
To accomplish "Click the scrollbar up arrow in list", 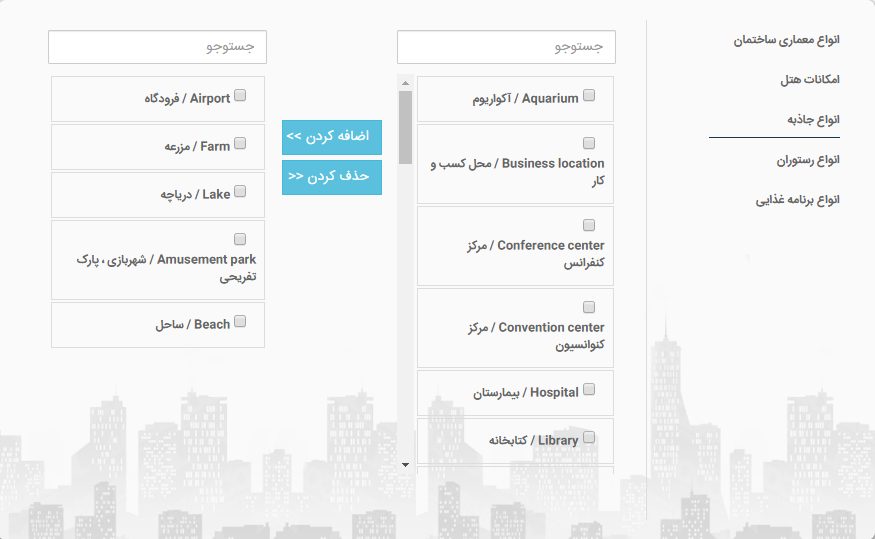I will pos(406,83).
